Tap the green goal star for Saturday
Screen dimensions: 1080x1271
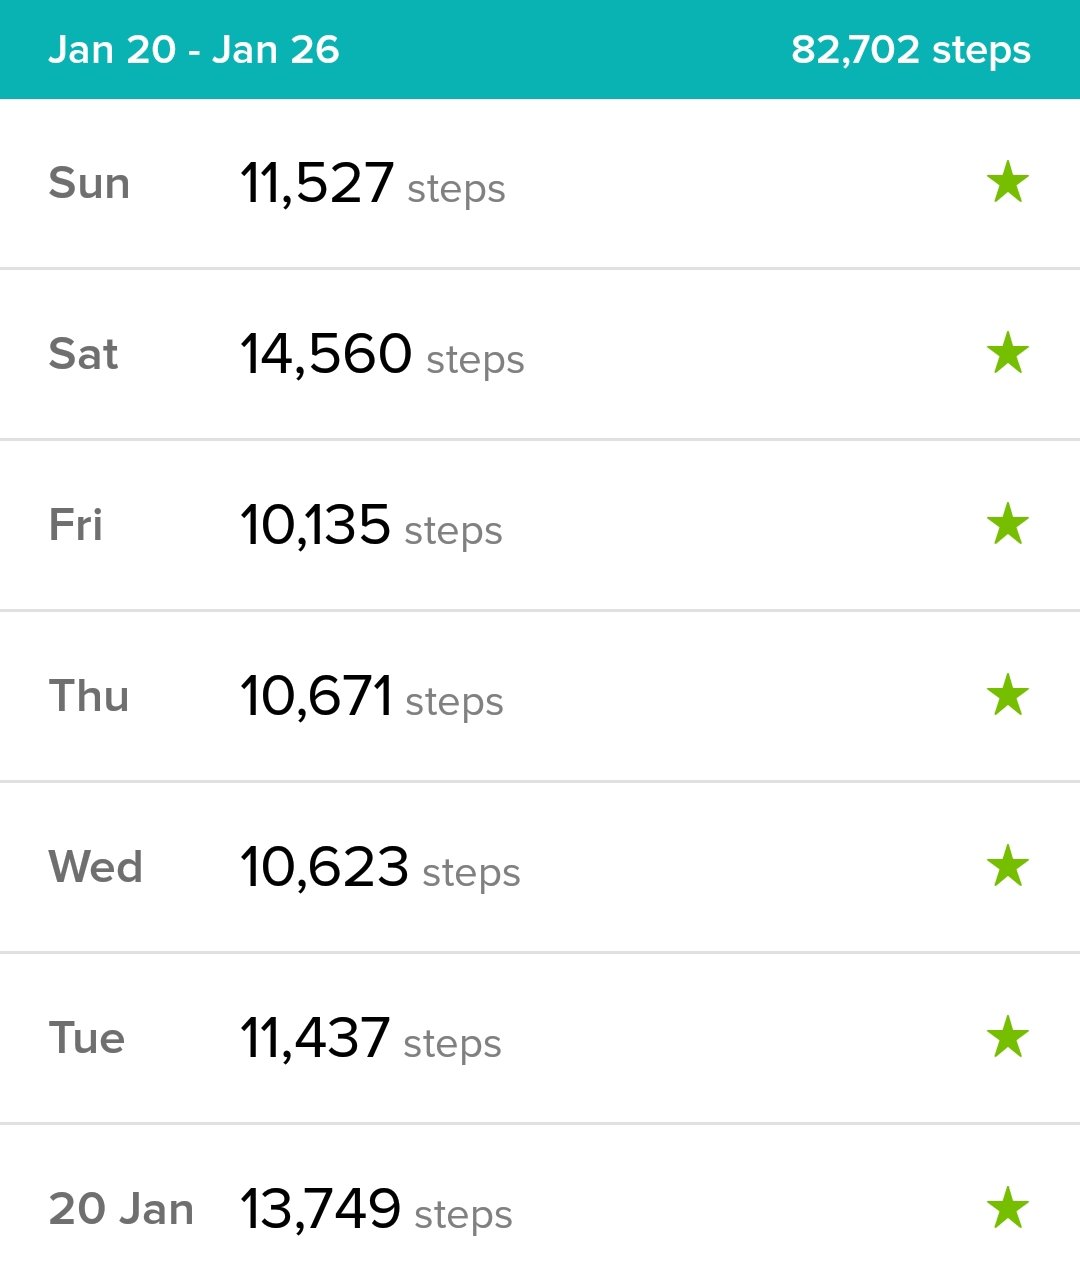coord(1007,354)
